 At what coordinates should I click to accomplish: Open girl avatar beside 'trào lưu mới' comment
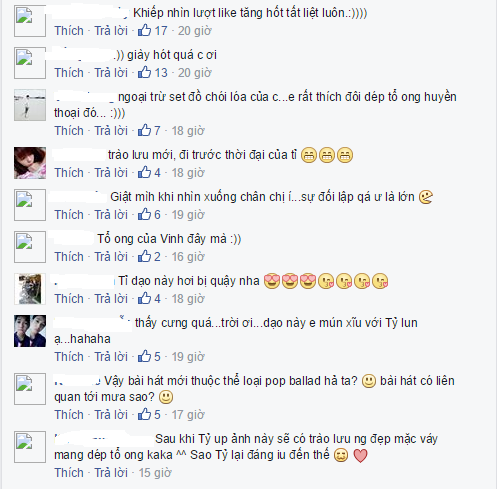30,163
